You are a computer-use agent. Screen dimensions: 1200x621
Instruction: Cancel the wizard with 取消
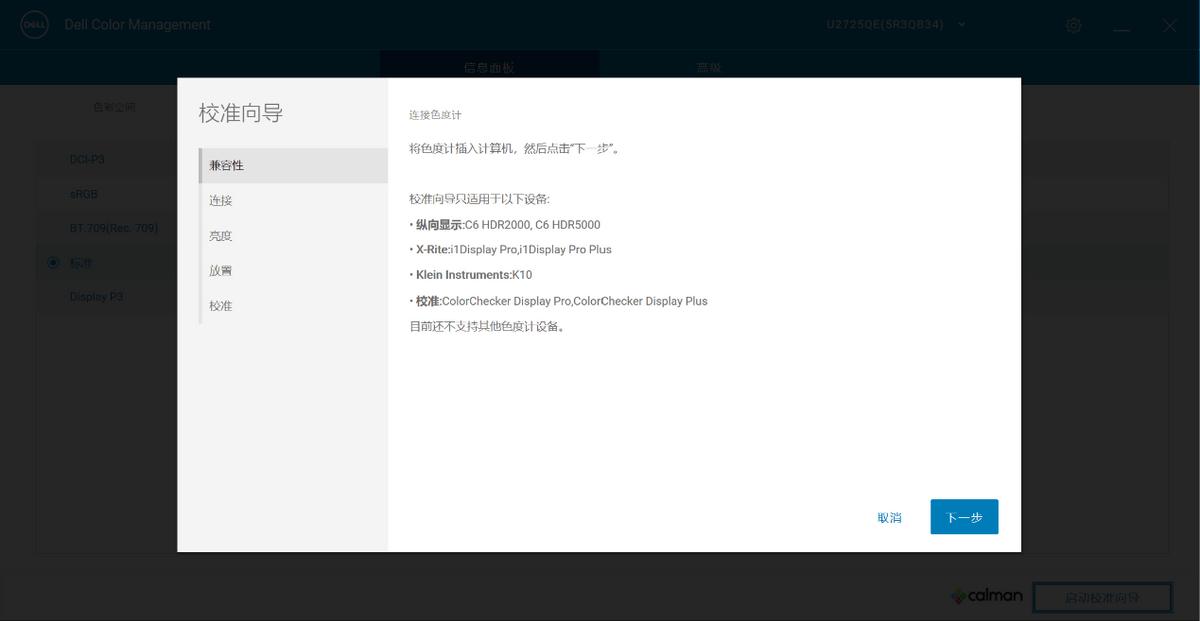pos(889,517)
